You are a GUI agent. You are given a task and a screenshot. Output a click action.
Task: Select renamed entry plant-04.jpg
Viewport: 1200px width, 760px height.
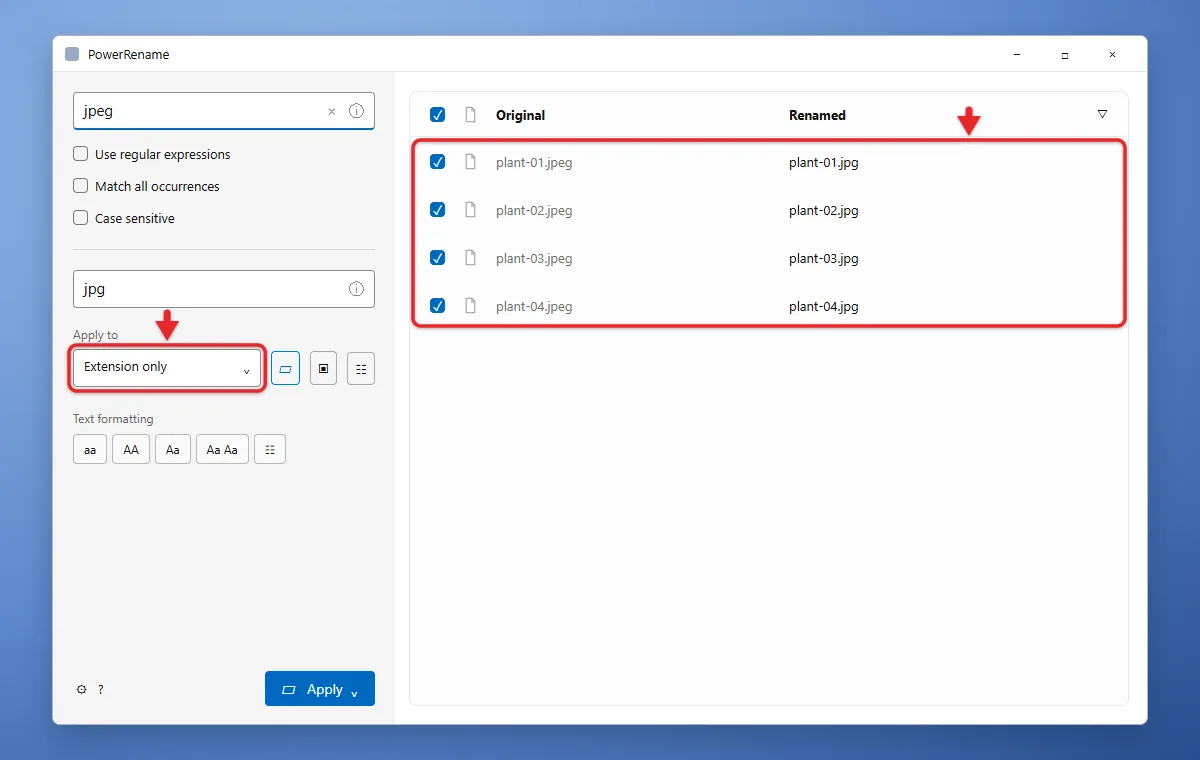click(x=824, y=306)
